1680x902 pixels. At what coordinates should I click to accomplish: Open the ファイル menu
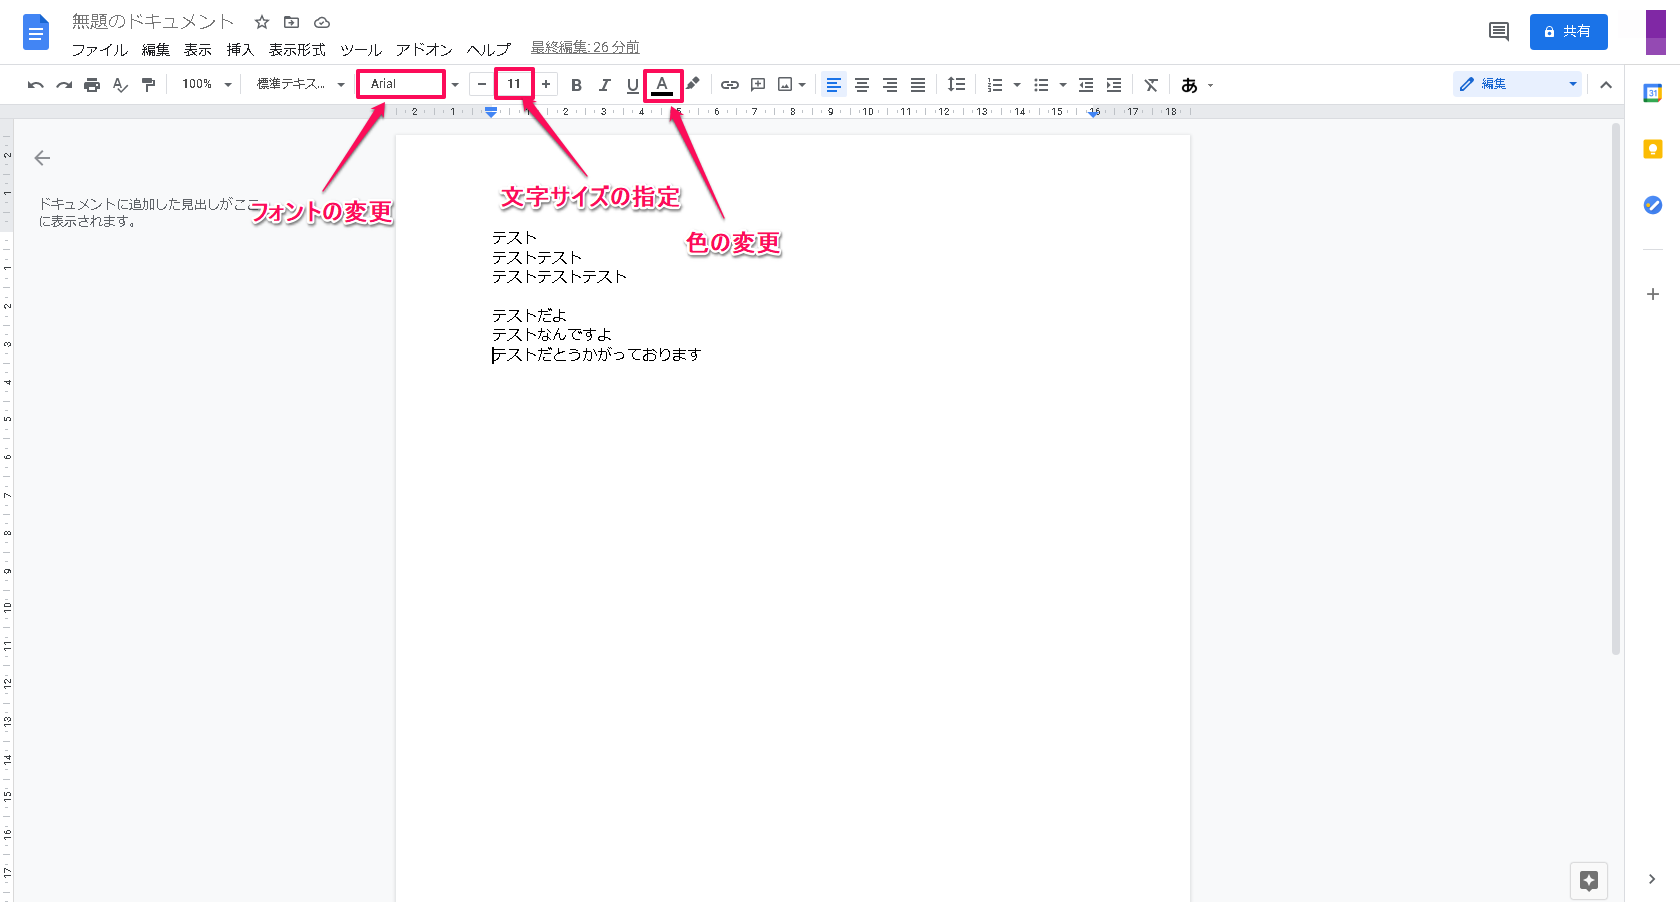click(x=99, y=49)
